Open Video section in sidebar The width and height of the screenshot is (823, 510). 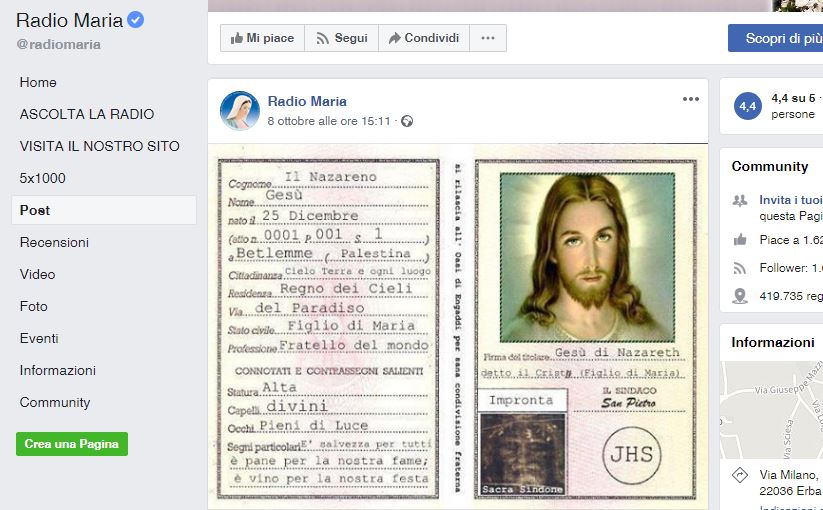click(37, 274)
